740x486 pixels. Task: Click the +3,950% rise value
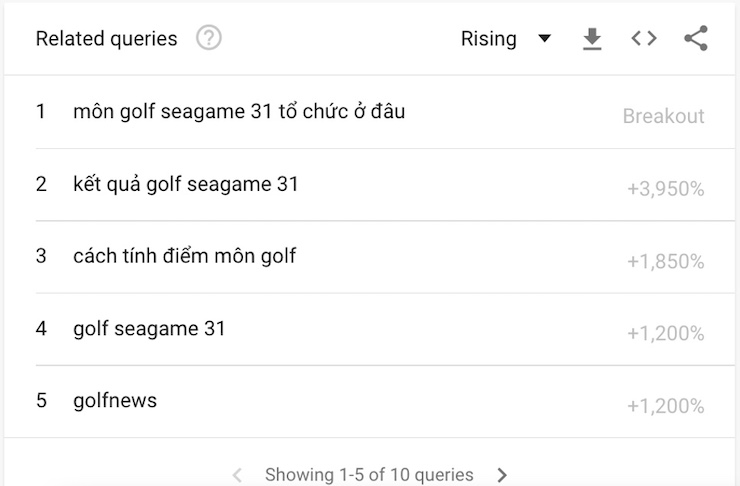coord(666,189)
